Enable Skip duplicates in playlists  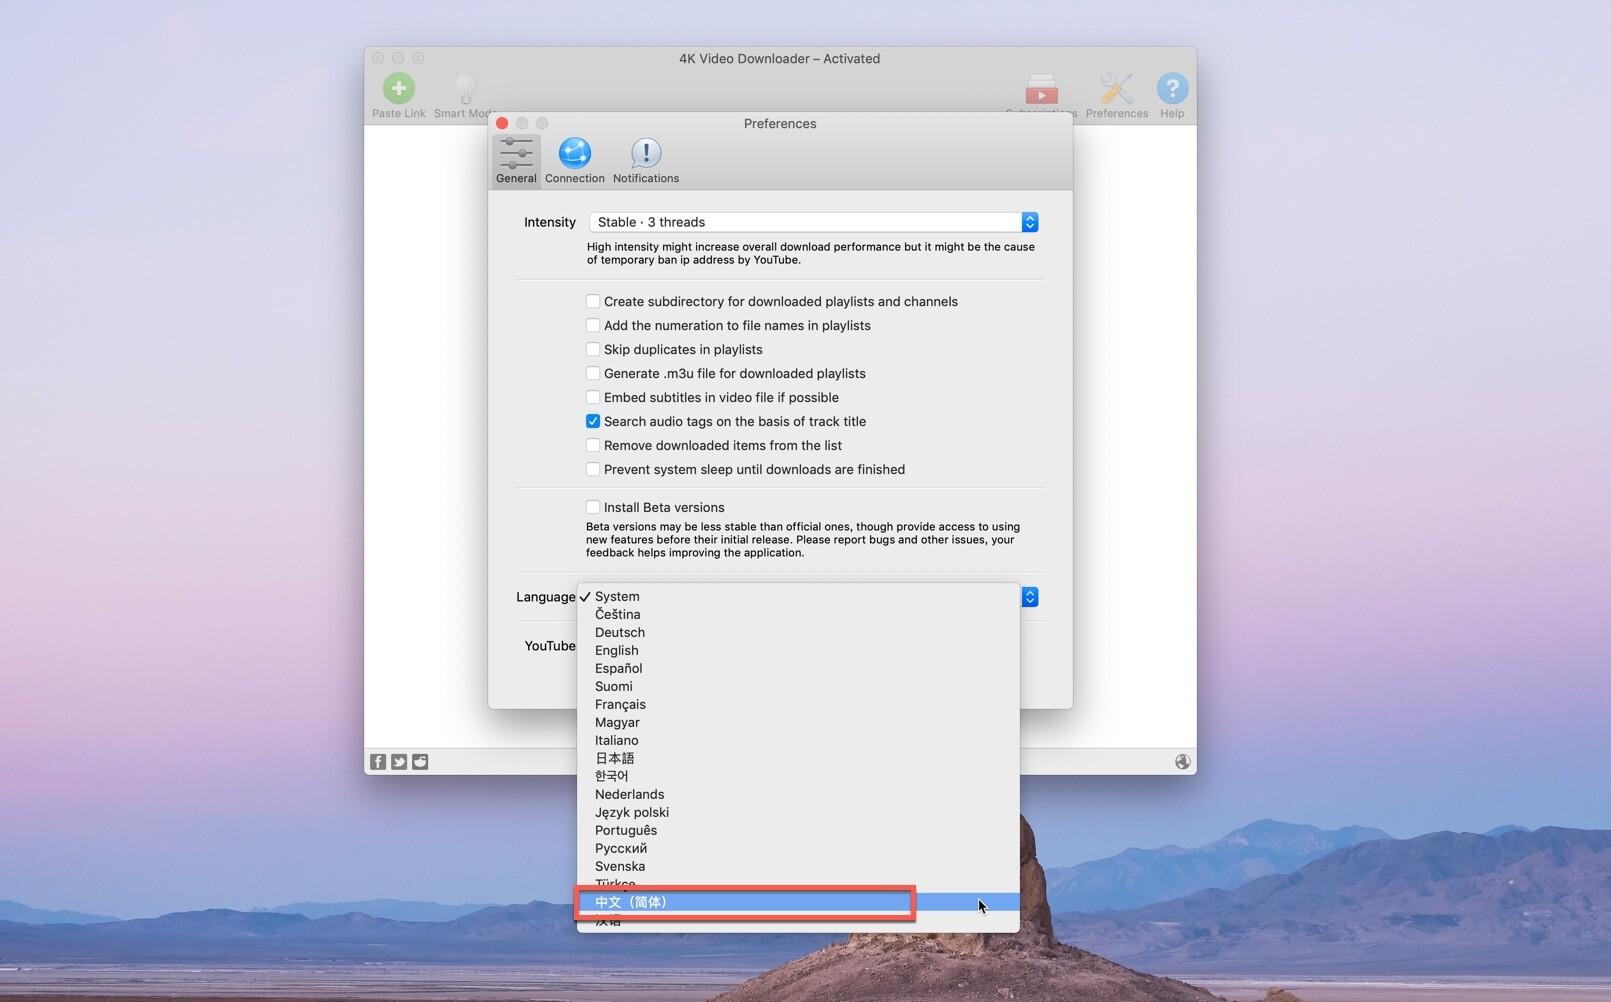(593, 349)
